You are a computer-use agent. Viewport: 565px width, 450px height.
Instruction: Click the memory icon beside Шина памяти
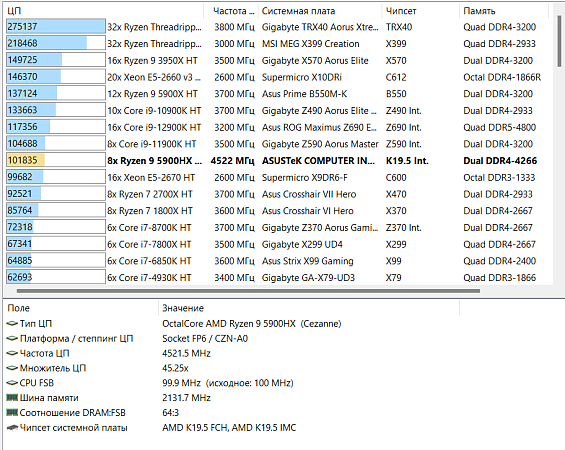[12, 397]
